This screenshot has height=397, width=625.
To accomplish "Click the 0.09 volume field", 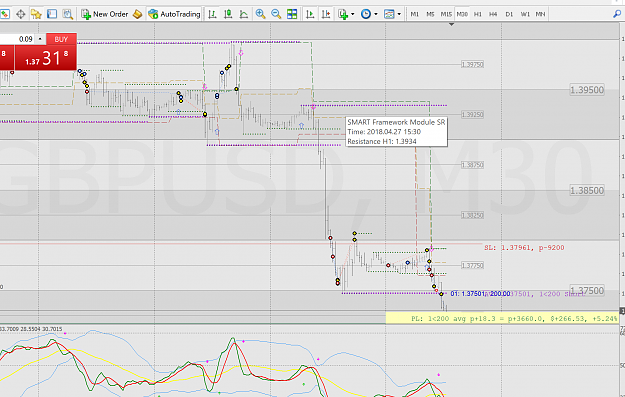I will click(18, 39).
